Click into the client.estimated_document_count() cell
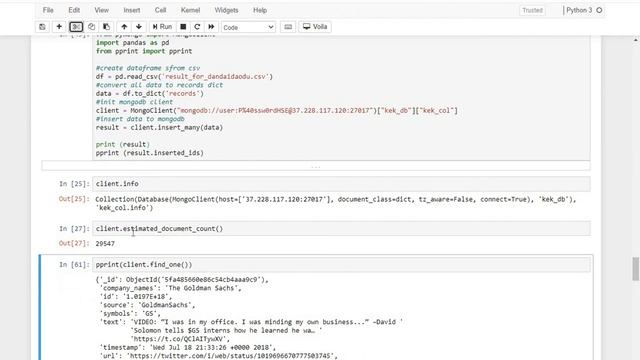 tap(341, 229)
